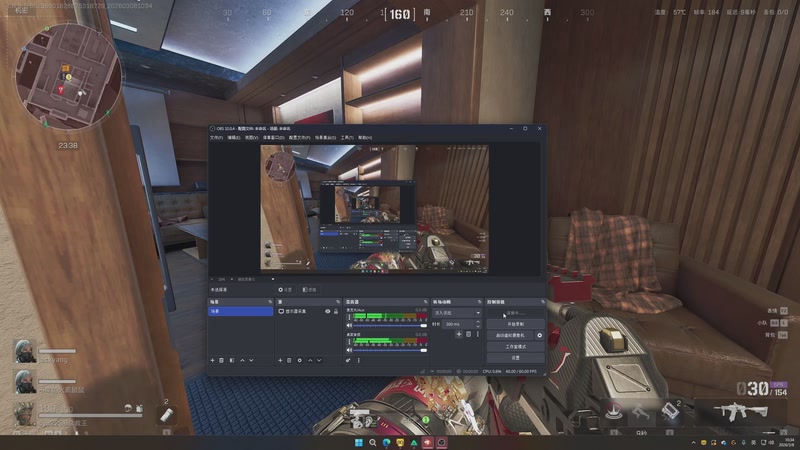Image resolution: width=800 pixels, height=450 pixels.
Task: Open the 文件(F) menu
Action: [216, 138]
